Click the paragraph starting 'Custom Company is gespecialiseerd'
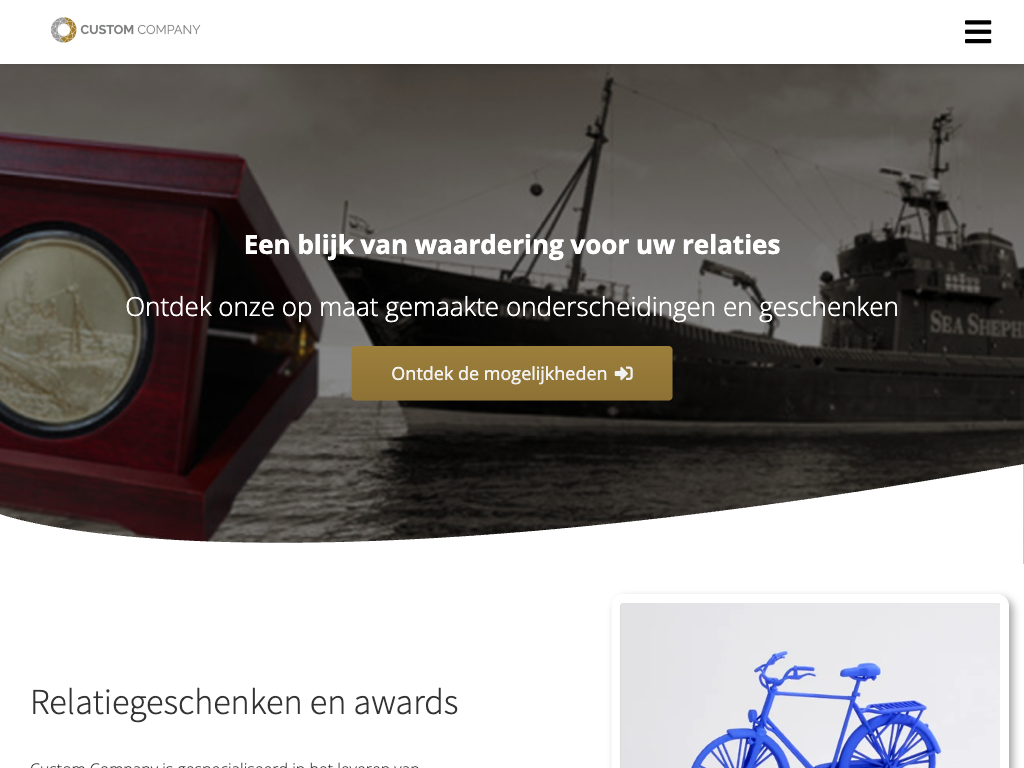The width and height of the screenshot is (1024, 768). pyautogui.click(x=225, y=764)
